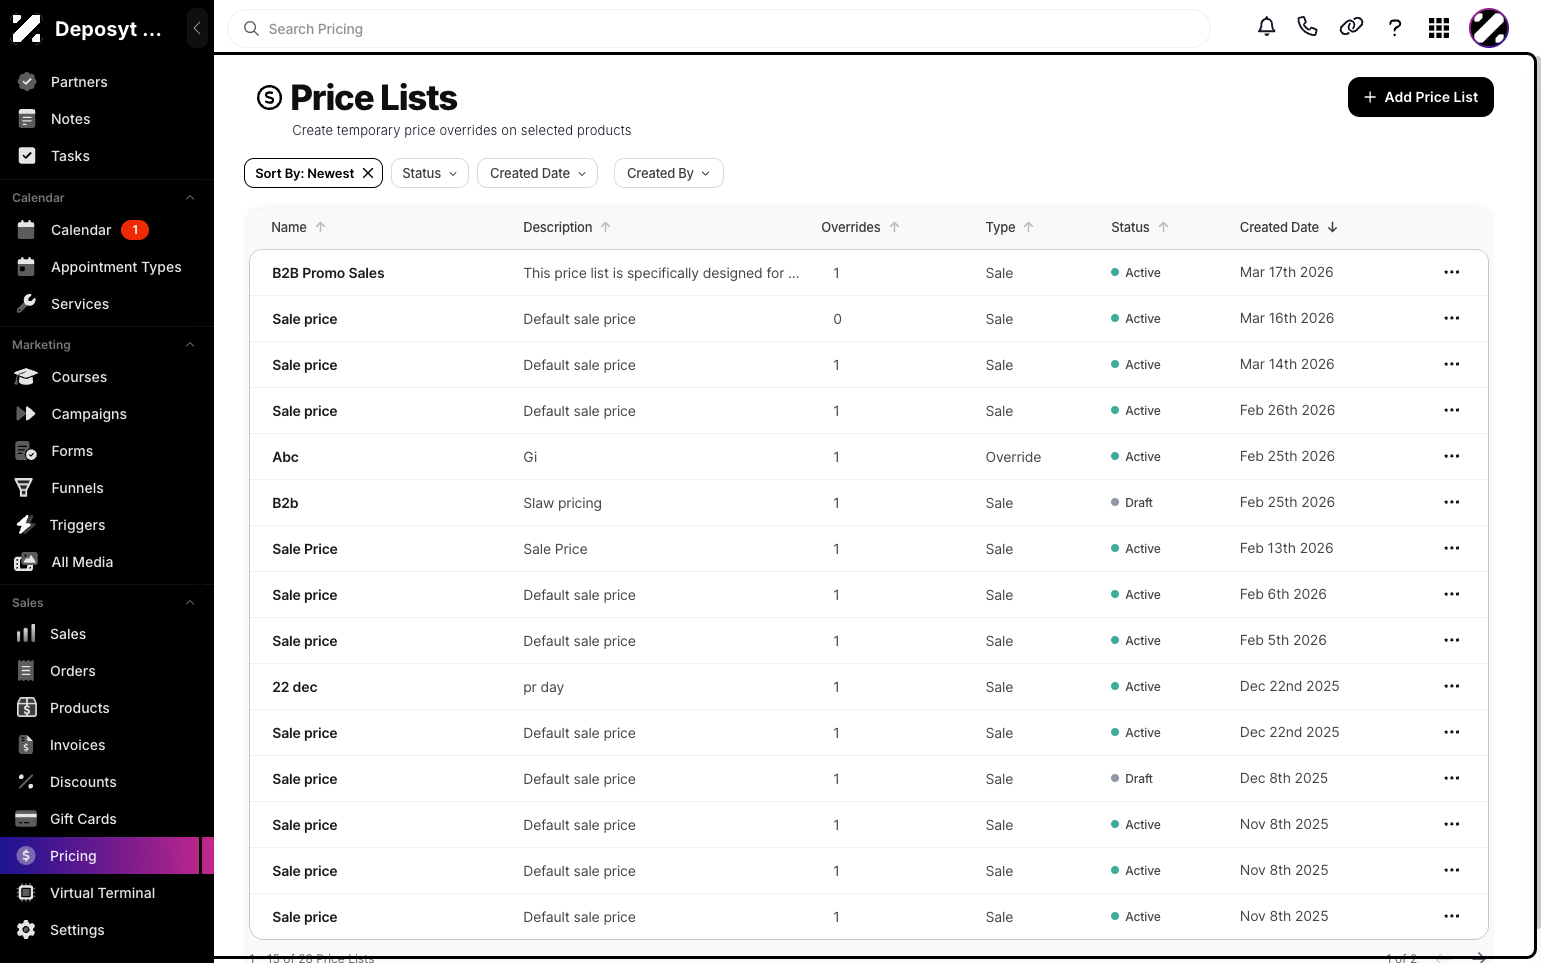
Task: Select the 'Slaw pricing' description cell
Action: pyautogui.click(x=562, y=503)
